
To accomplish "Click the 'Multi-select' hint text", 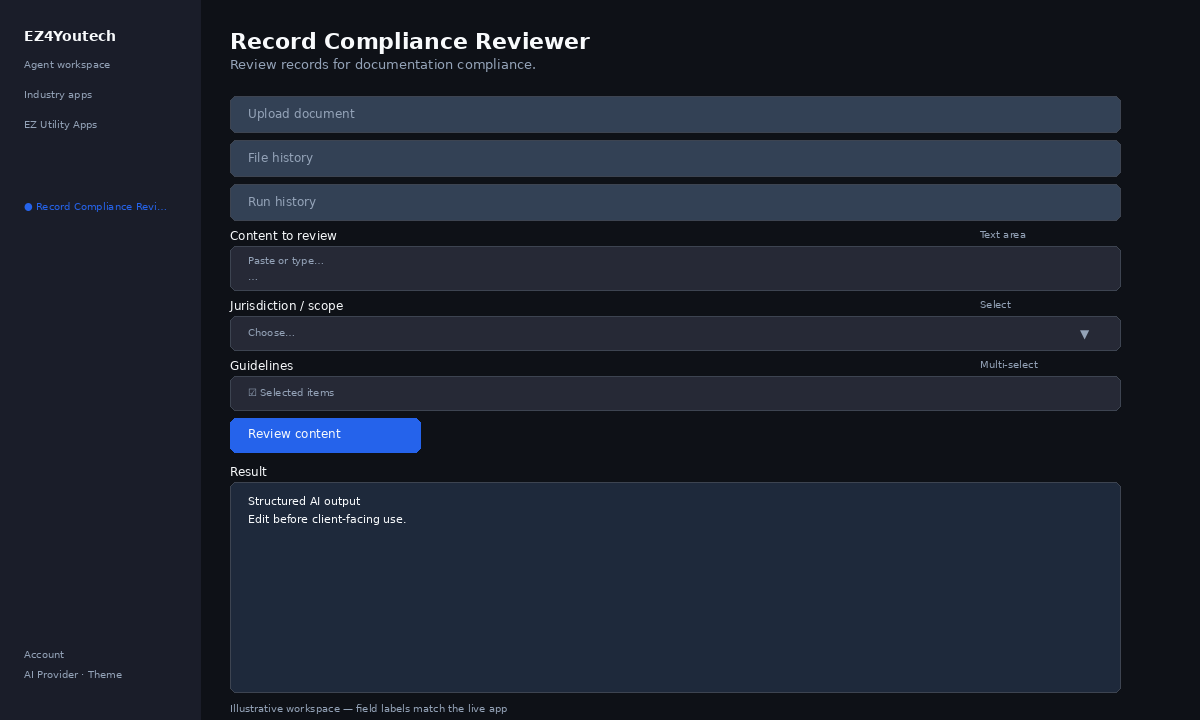I will click(1008, 365).
